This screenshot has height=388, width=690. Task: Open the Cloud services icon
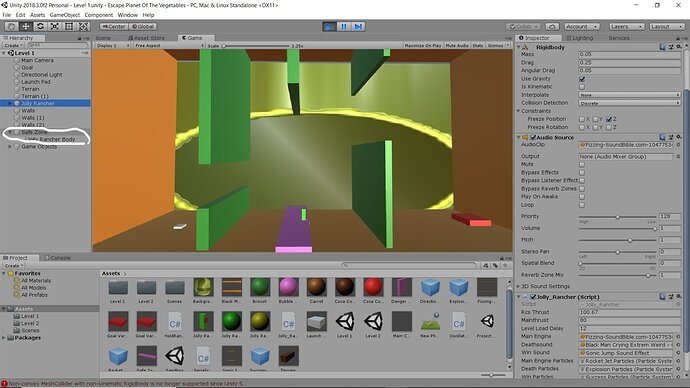[552, 26]
